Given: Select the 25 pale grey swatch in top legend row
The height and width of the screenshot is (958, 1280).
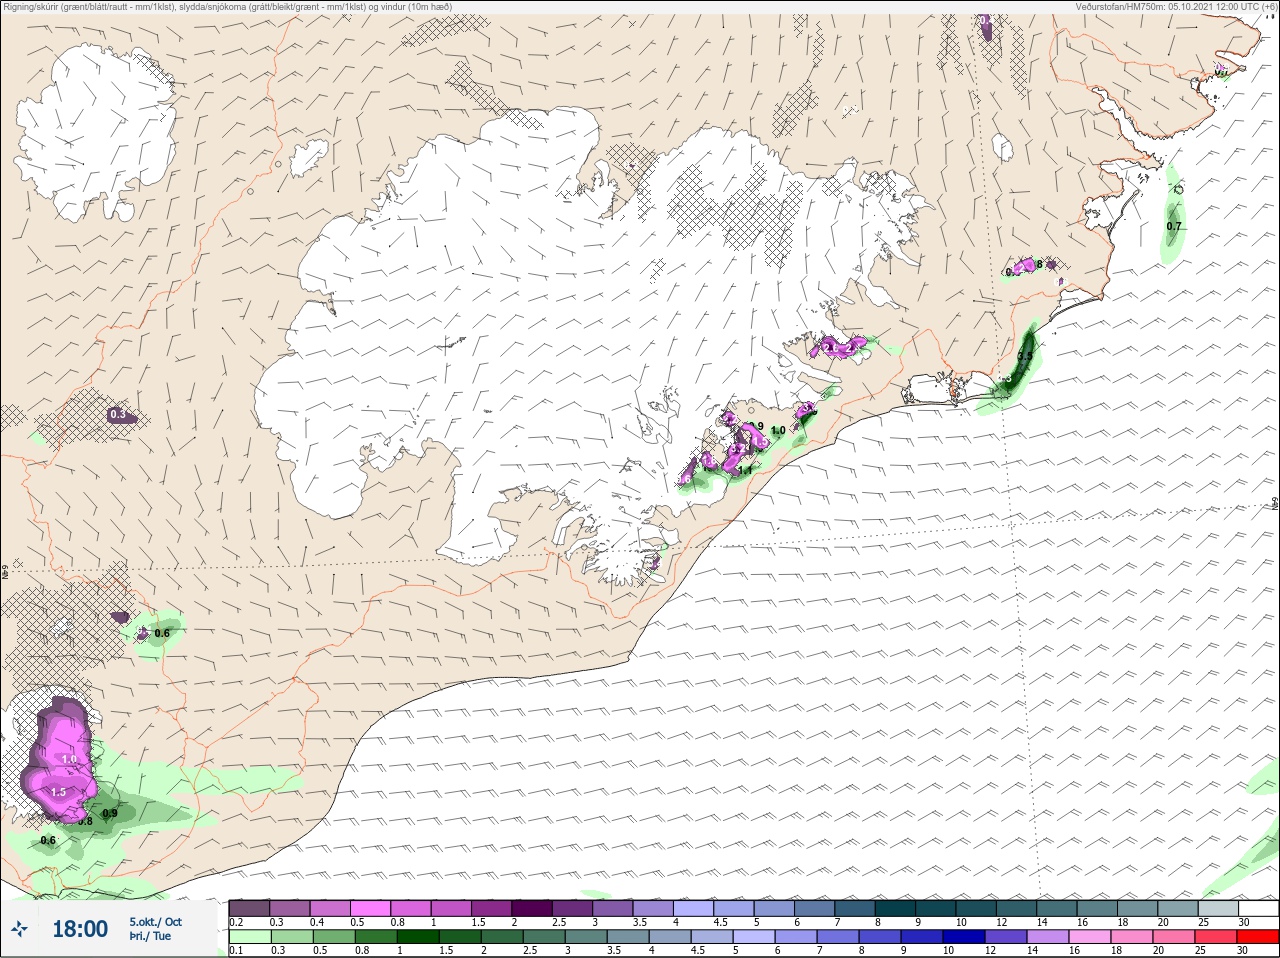Looking at the screenshot, I should pyautogui.click(x=1219, y=908).
